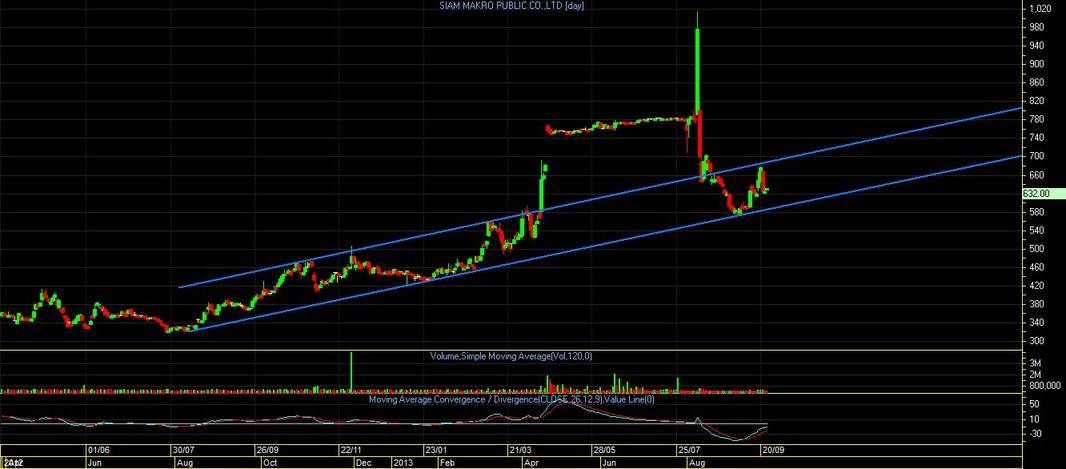Click the 800,000 volume axis label
The image size is (1066, 469).
pyautogui.click(x=1044, y=385)
